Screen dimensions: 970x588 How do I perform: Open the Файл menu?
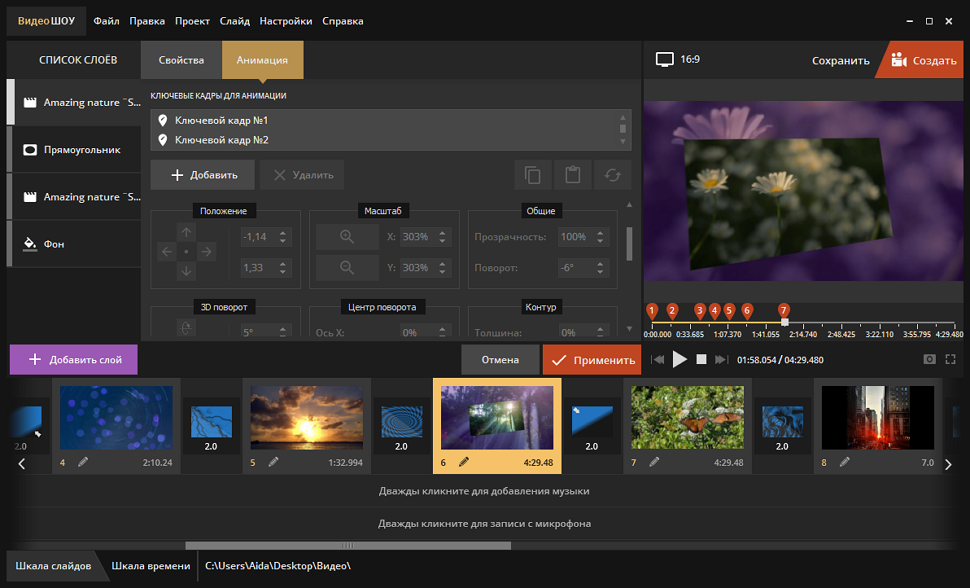pos(106,21)
